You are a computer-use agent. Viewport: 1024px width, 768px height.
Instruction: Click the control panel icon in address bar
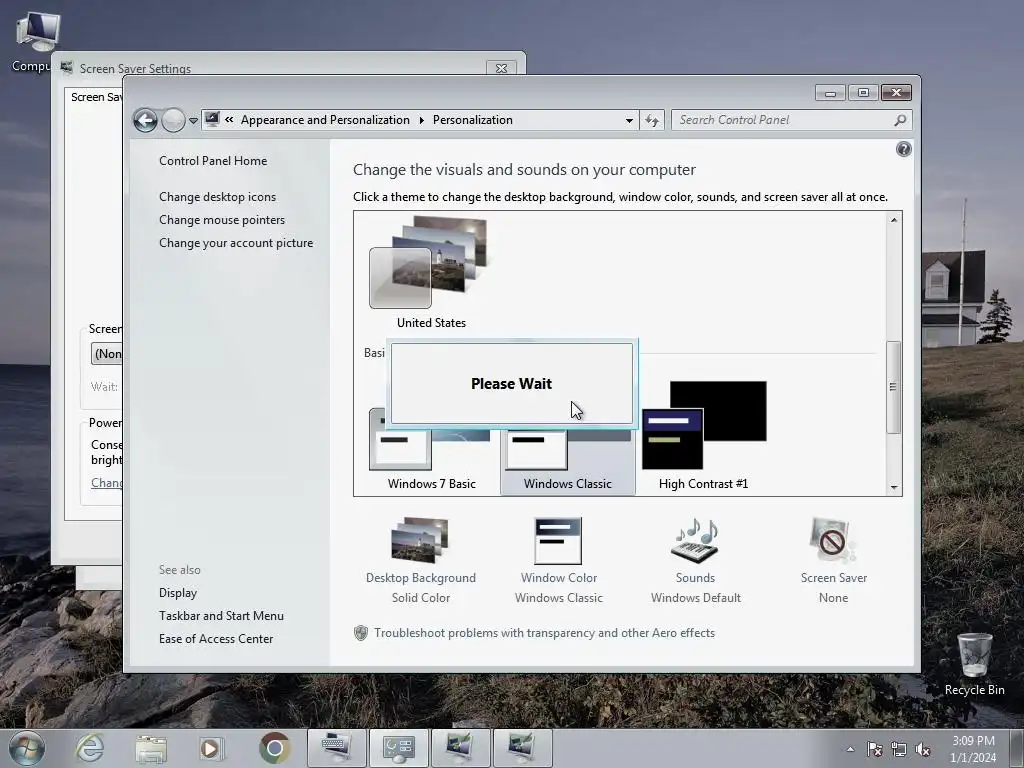coord(212,120)
